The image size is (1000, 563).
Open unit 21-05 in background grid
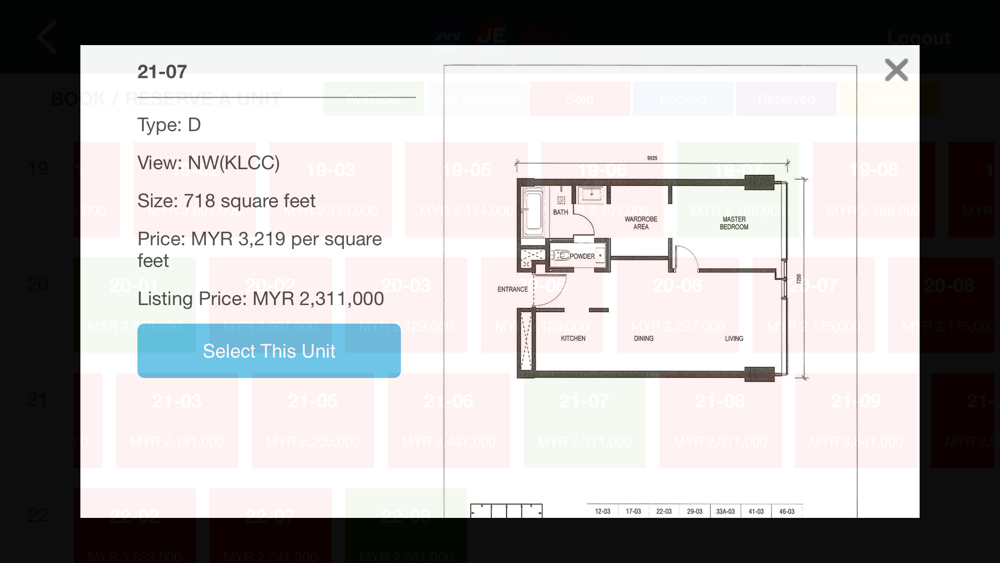(312, 420)
